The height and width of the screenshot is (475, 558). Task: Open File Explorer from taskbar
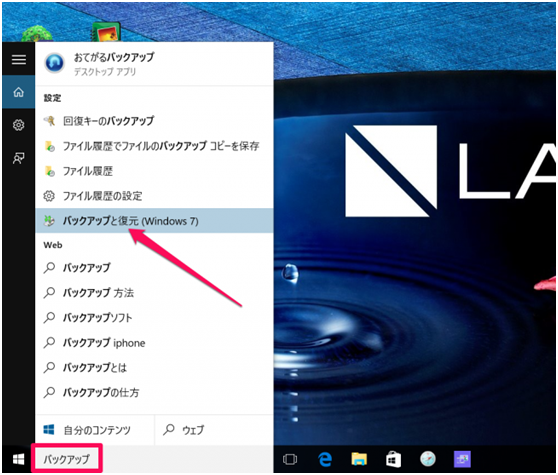[359, 459]
